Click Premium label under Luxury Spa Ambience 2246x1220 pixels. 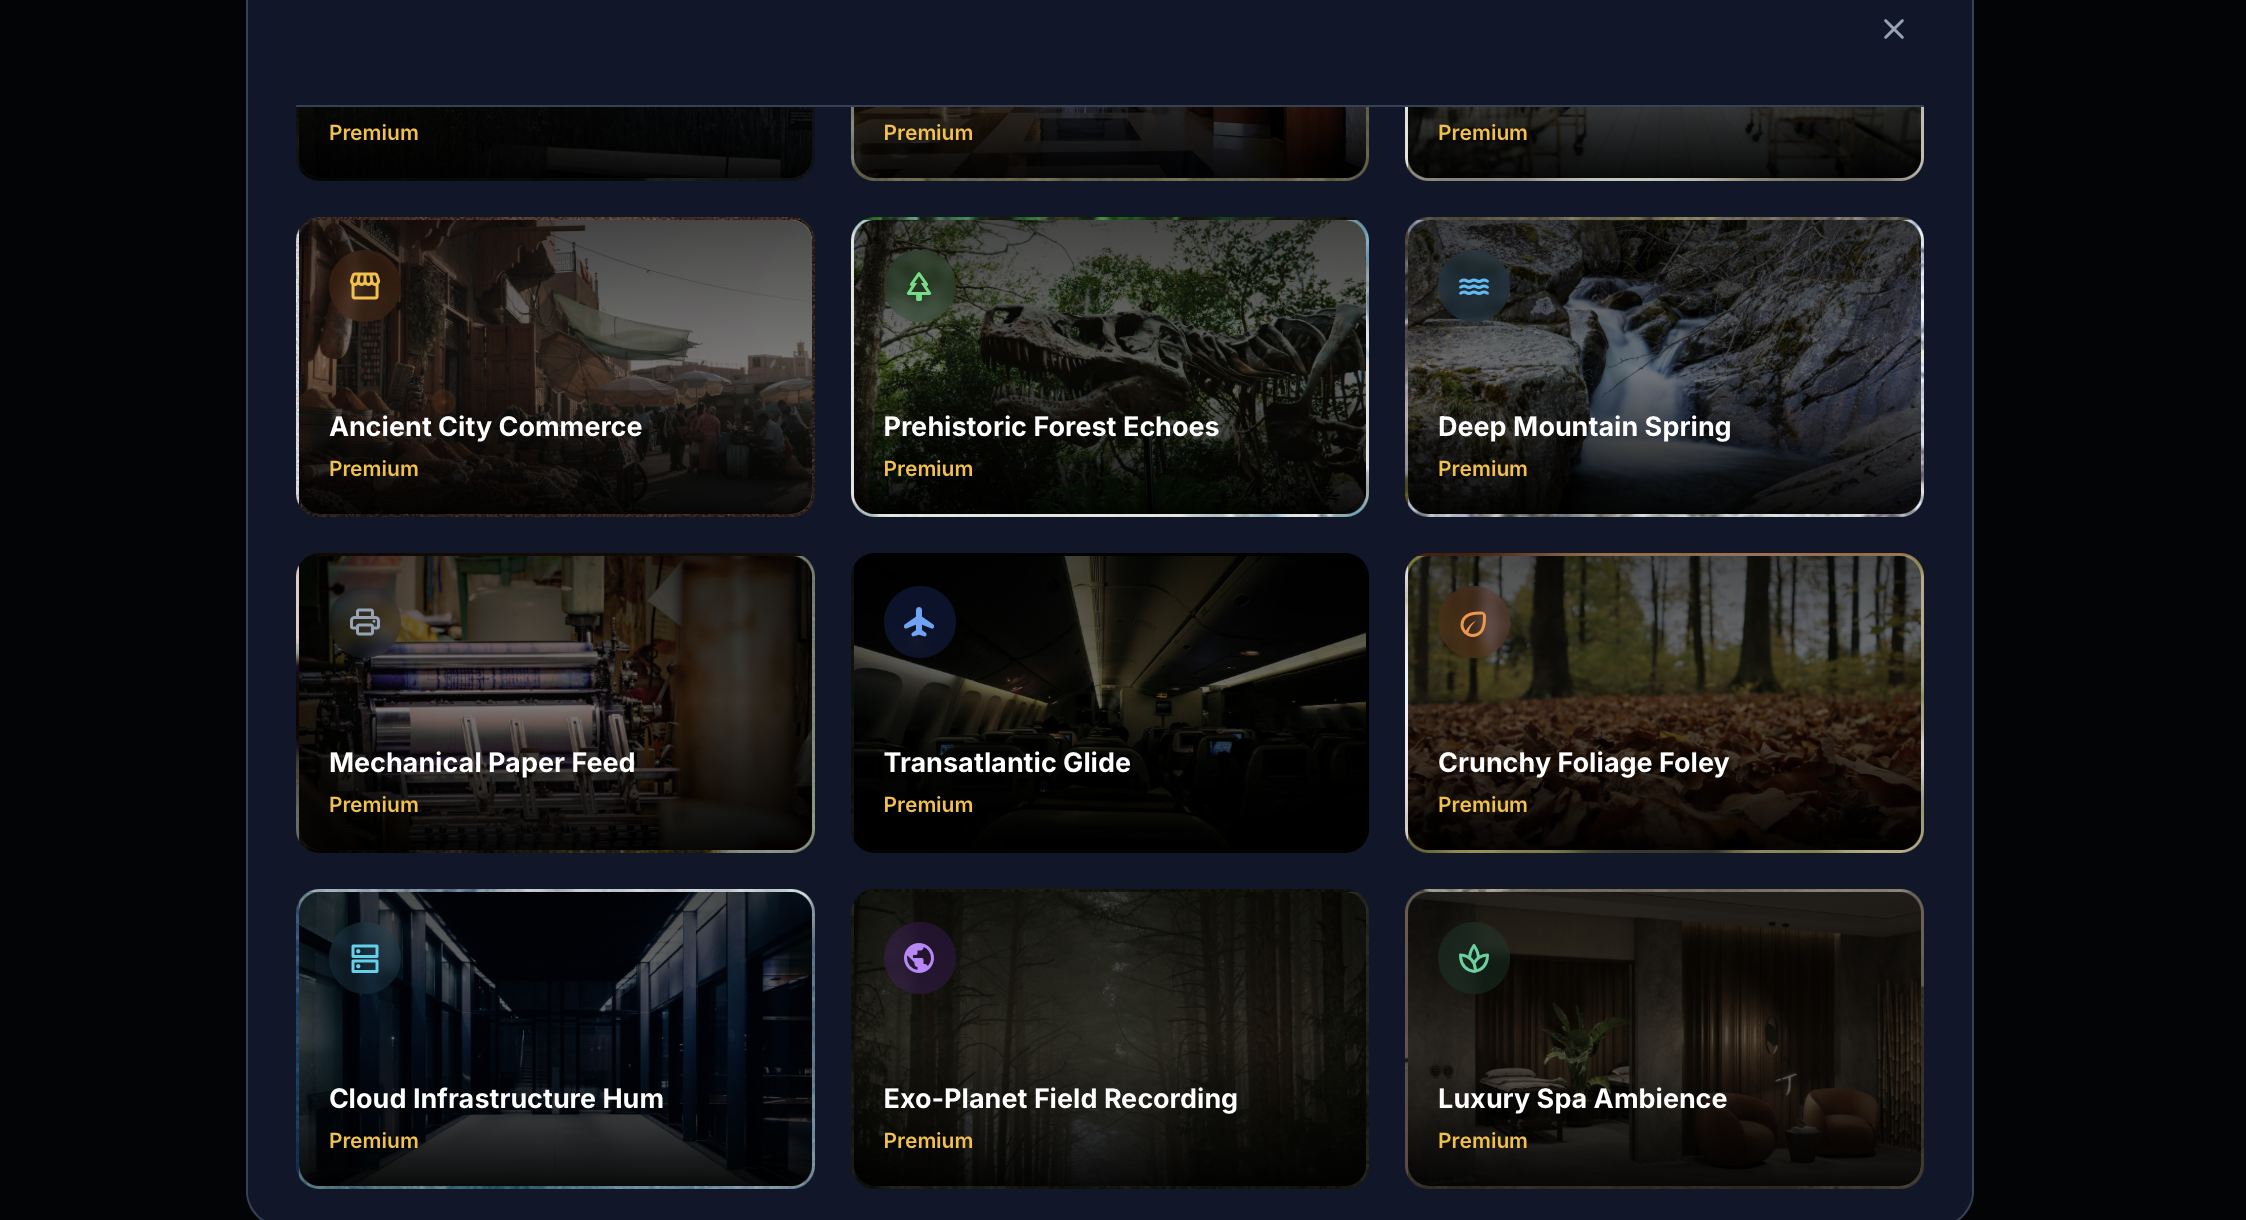(1482, 1140)
